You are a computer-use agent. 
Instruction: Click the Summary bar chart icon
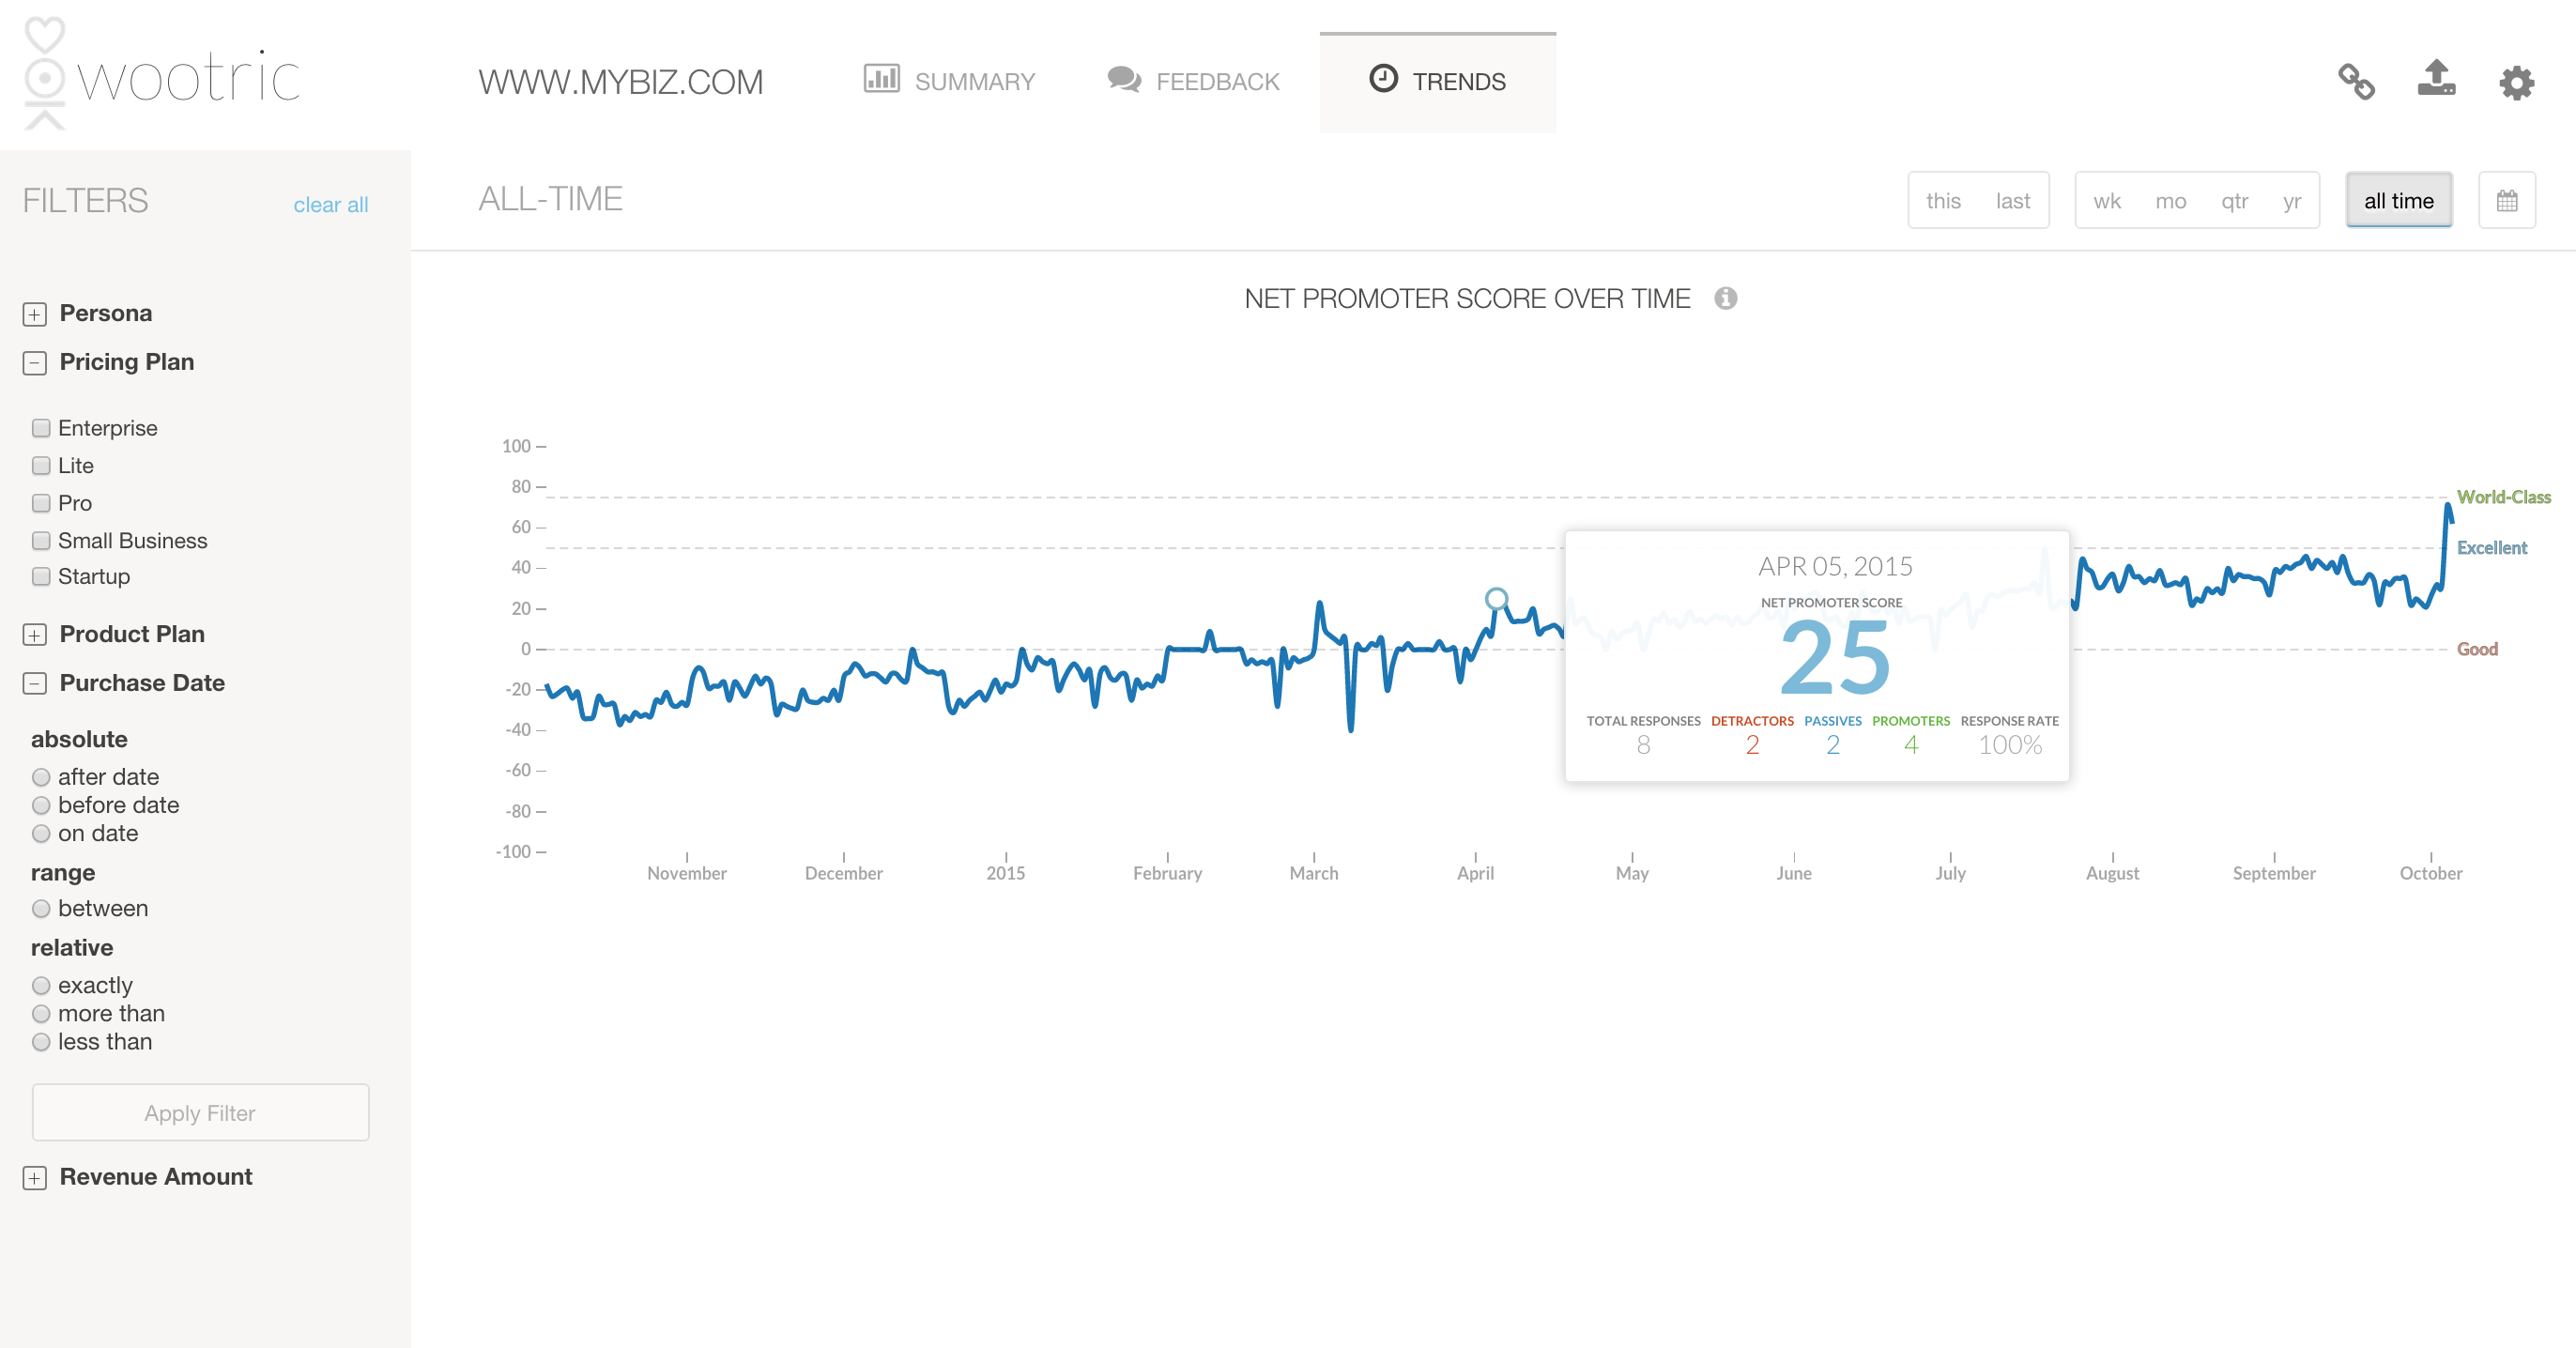(881, 79)
